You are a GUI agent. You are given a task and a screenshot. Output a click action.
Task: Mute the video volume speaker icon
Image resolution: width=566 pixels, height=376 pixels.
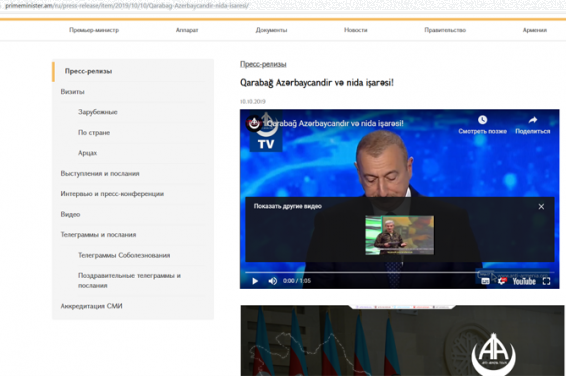coord(273,281)
